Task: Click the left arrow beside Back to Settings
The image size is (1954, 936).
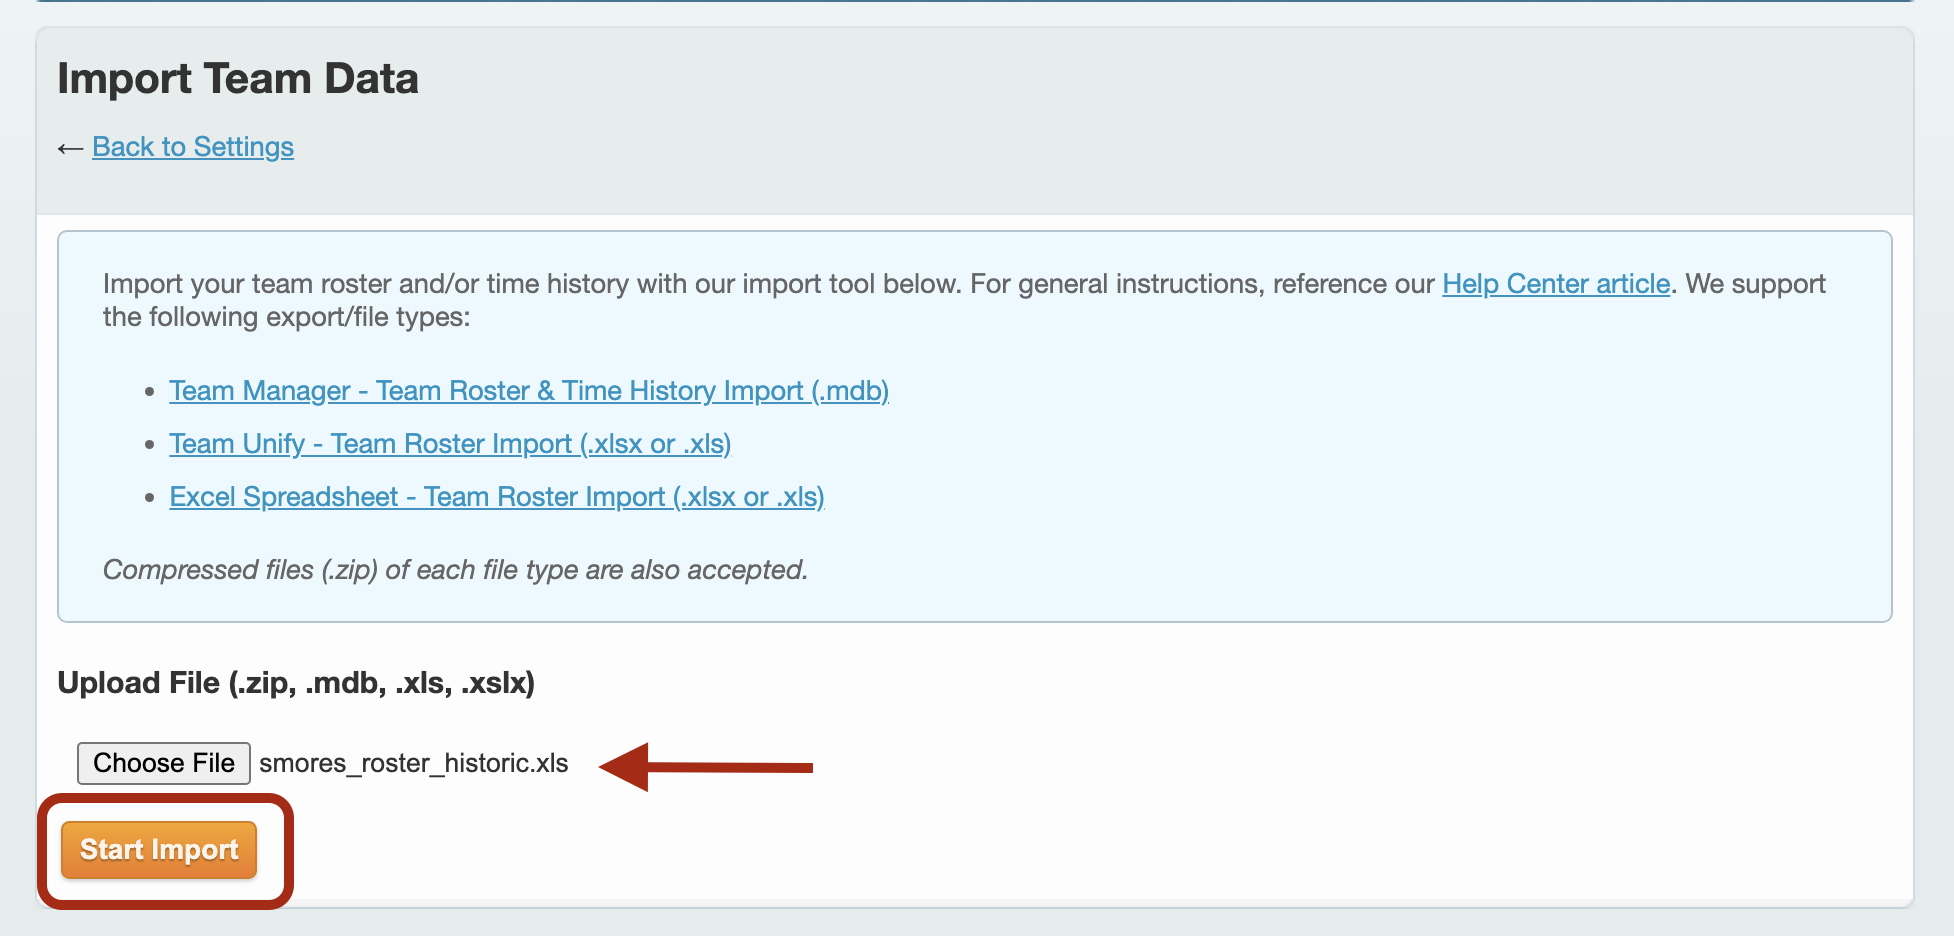Action: point(69,149)
